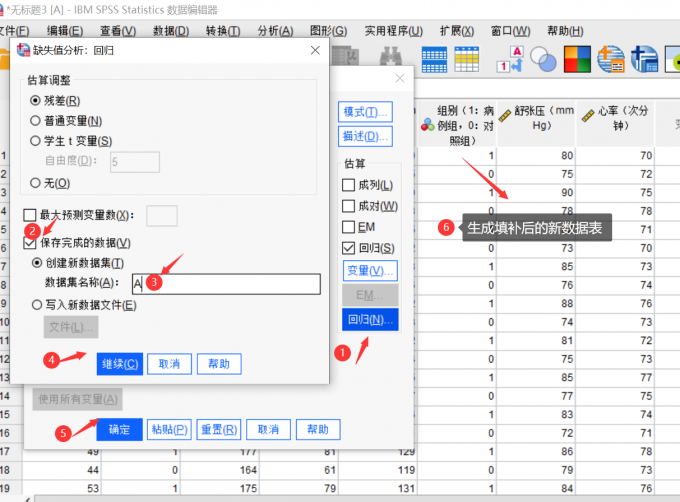The width and height of the screenshot is (680, 502).
Task: Click the 最大预测变量数 number field
Action: (162, 216)
